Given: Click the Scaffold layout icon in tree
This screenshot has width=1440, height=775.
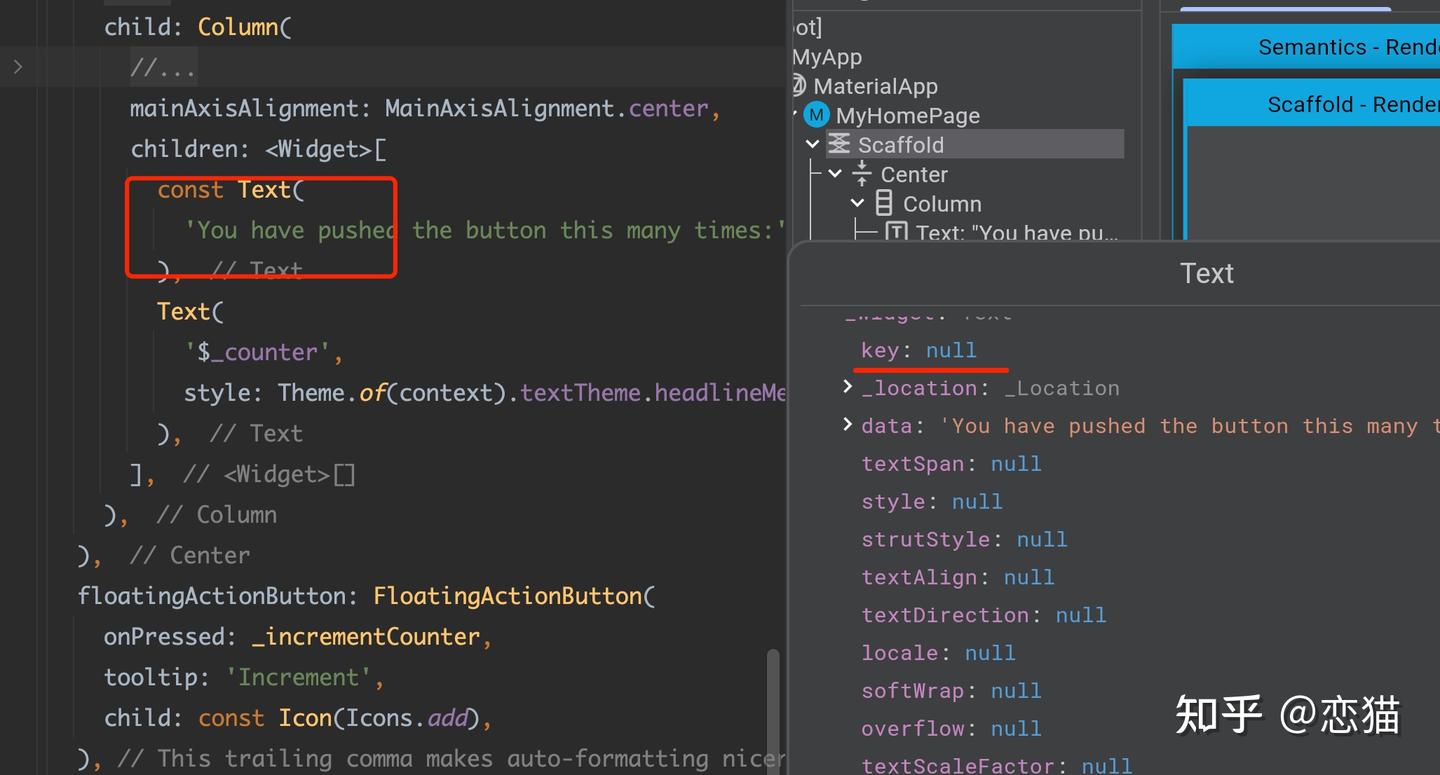Looking at the screenshot, I should tap(839, 145).
